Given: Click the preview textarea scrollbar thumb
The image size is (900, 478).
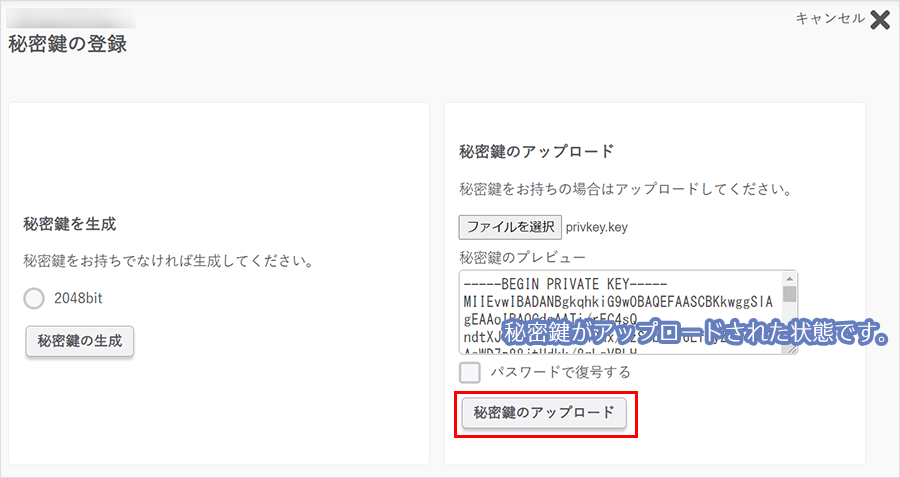Looking at the screenshot, I should point(790,293).
